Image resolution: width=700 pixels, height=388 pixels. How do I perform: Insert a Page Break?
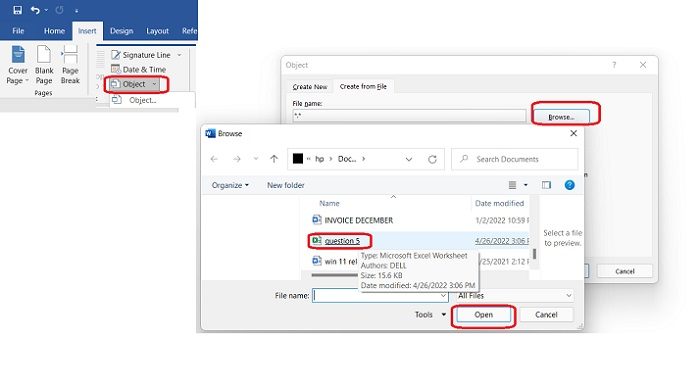click(70, 65)
